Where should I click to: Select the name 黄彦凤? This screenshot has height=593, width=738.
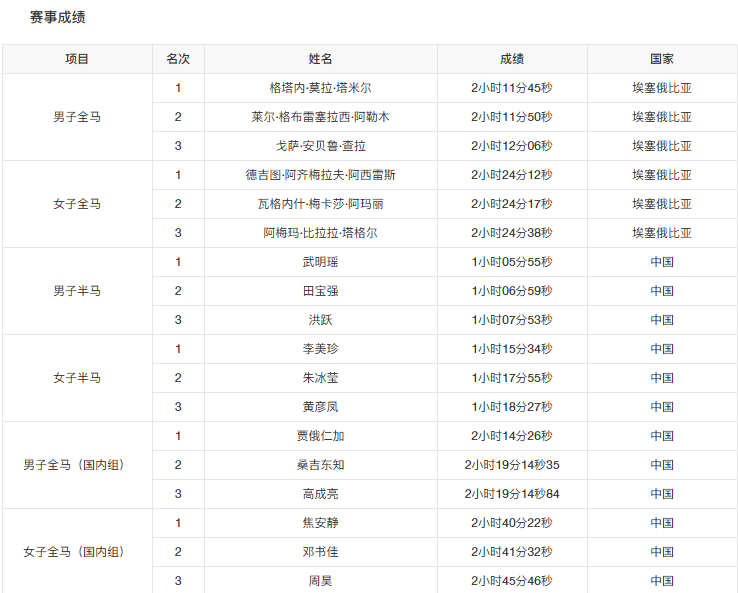click(x=321, y=407)
